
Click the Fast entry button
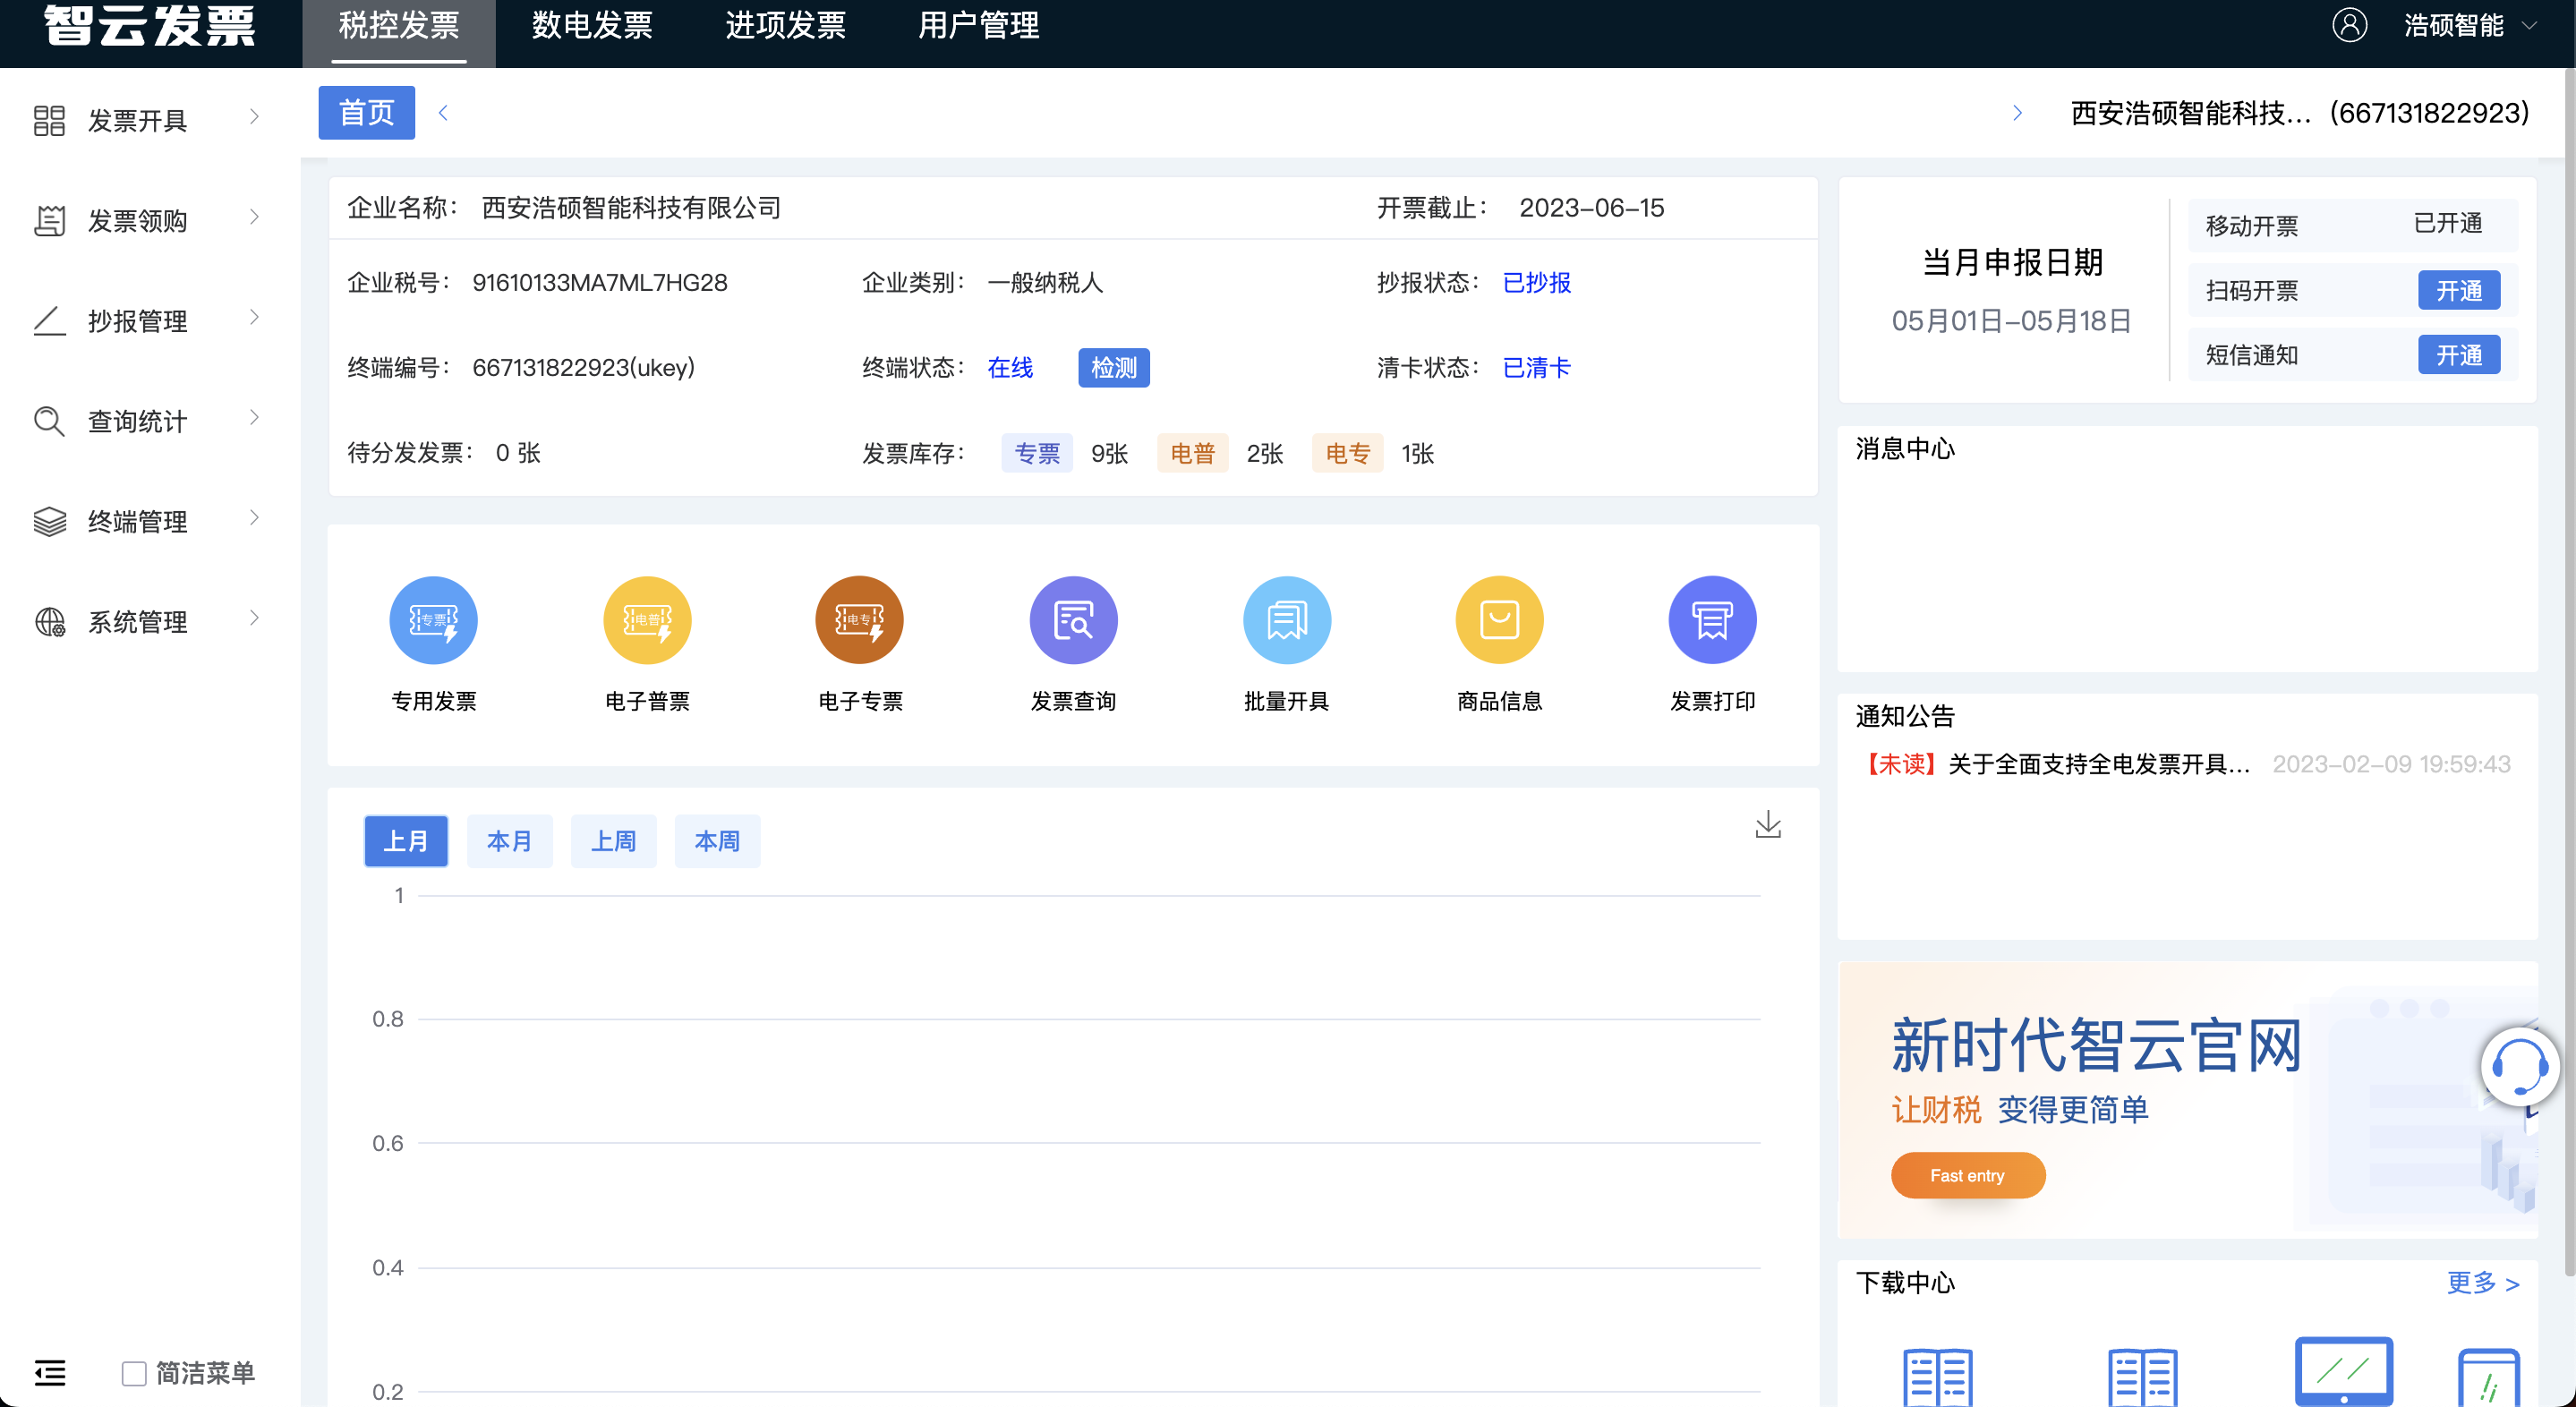point(1967,1175)
